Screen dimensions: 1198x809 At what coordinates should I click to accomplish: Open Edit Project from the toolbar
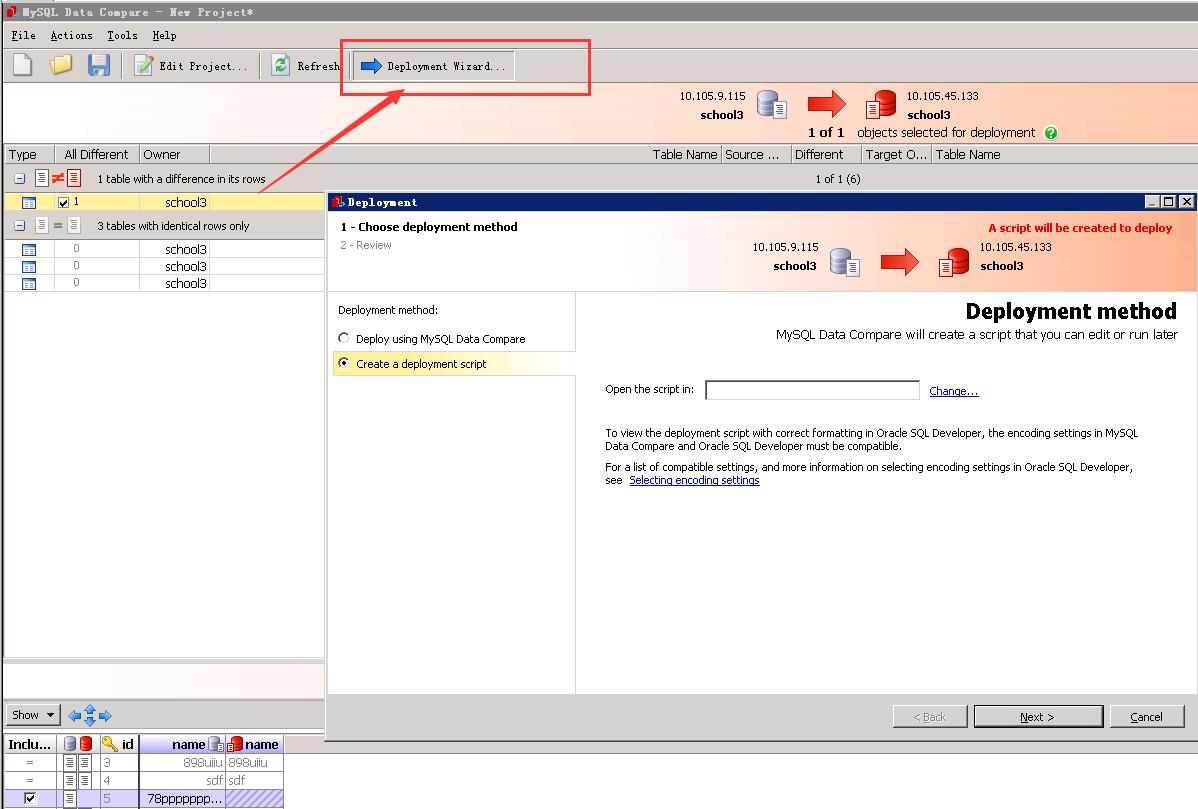click(191, 66)
